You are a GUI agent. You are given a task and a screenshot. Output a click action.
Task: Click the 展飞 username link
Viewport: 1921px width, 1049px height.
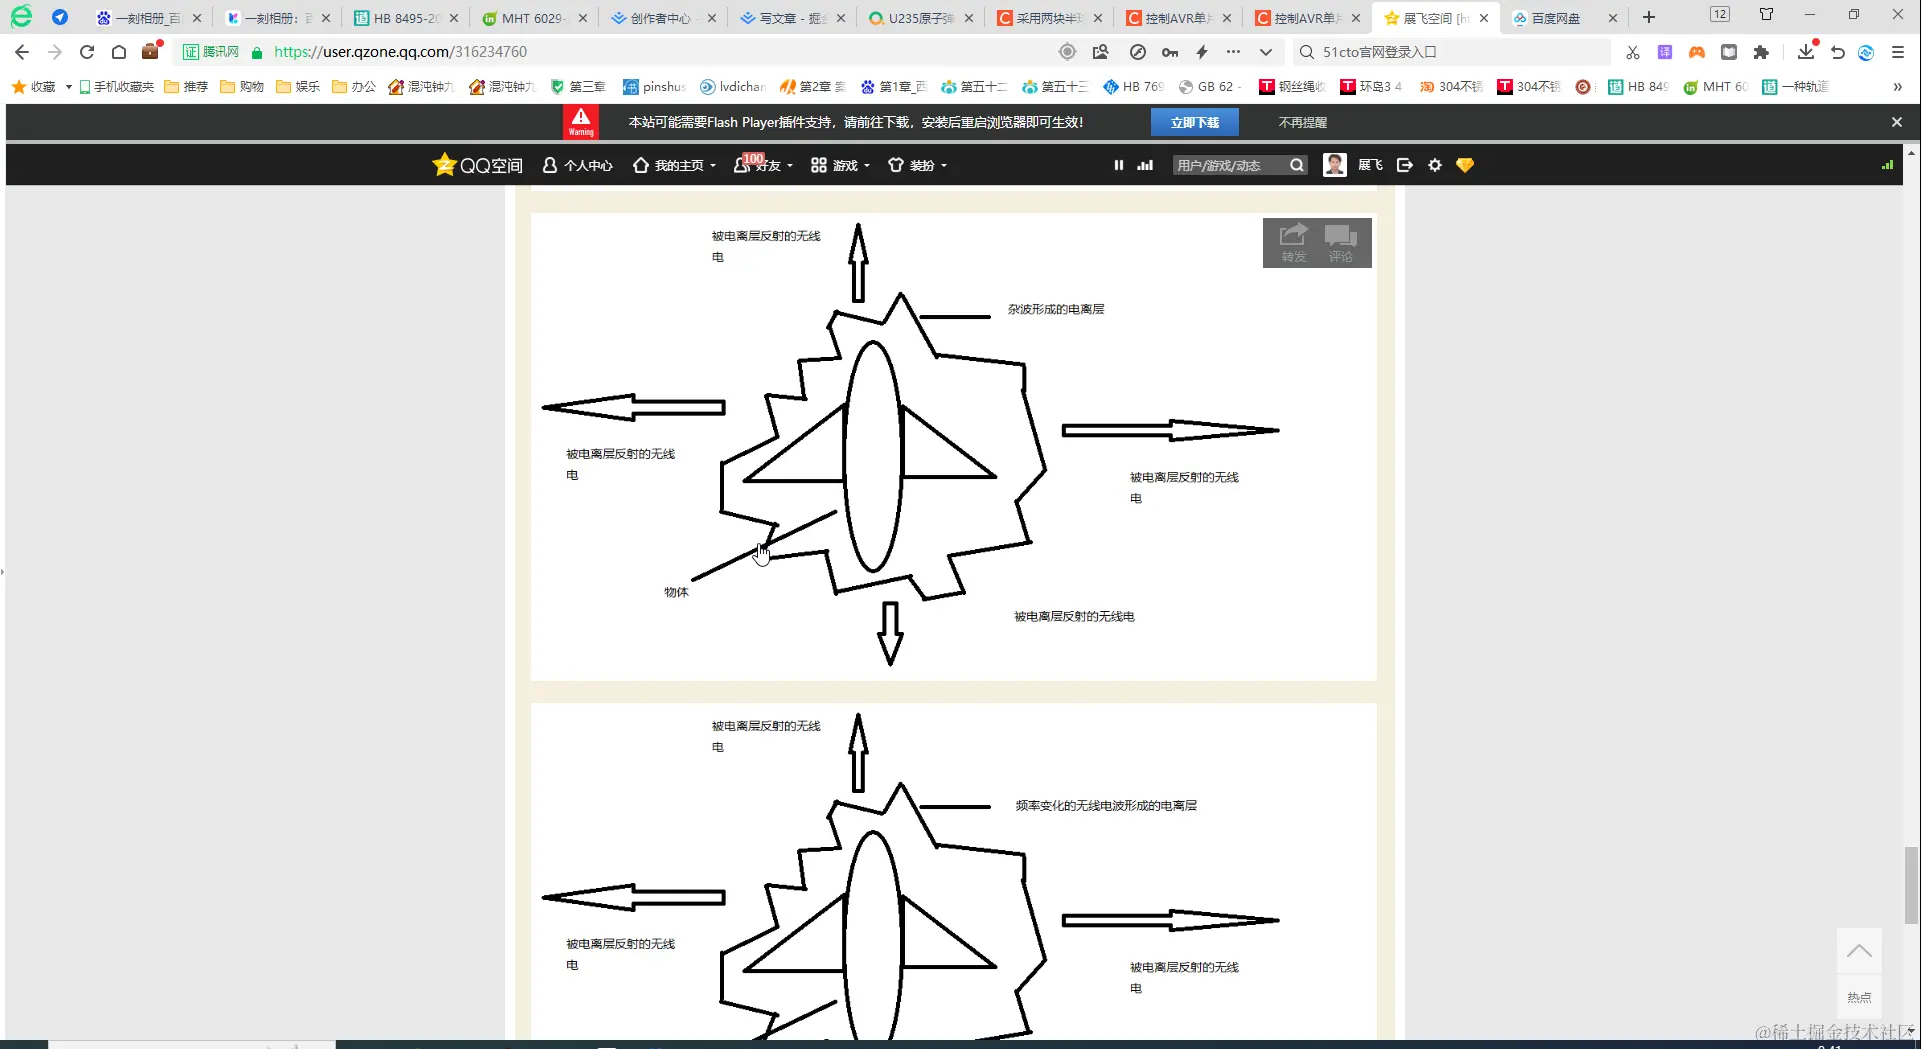pos(1370,165)
